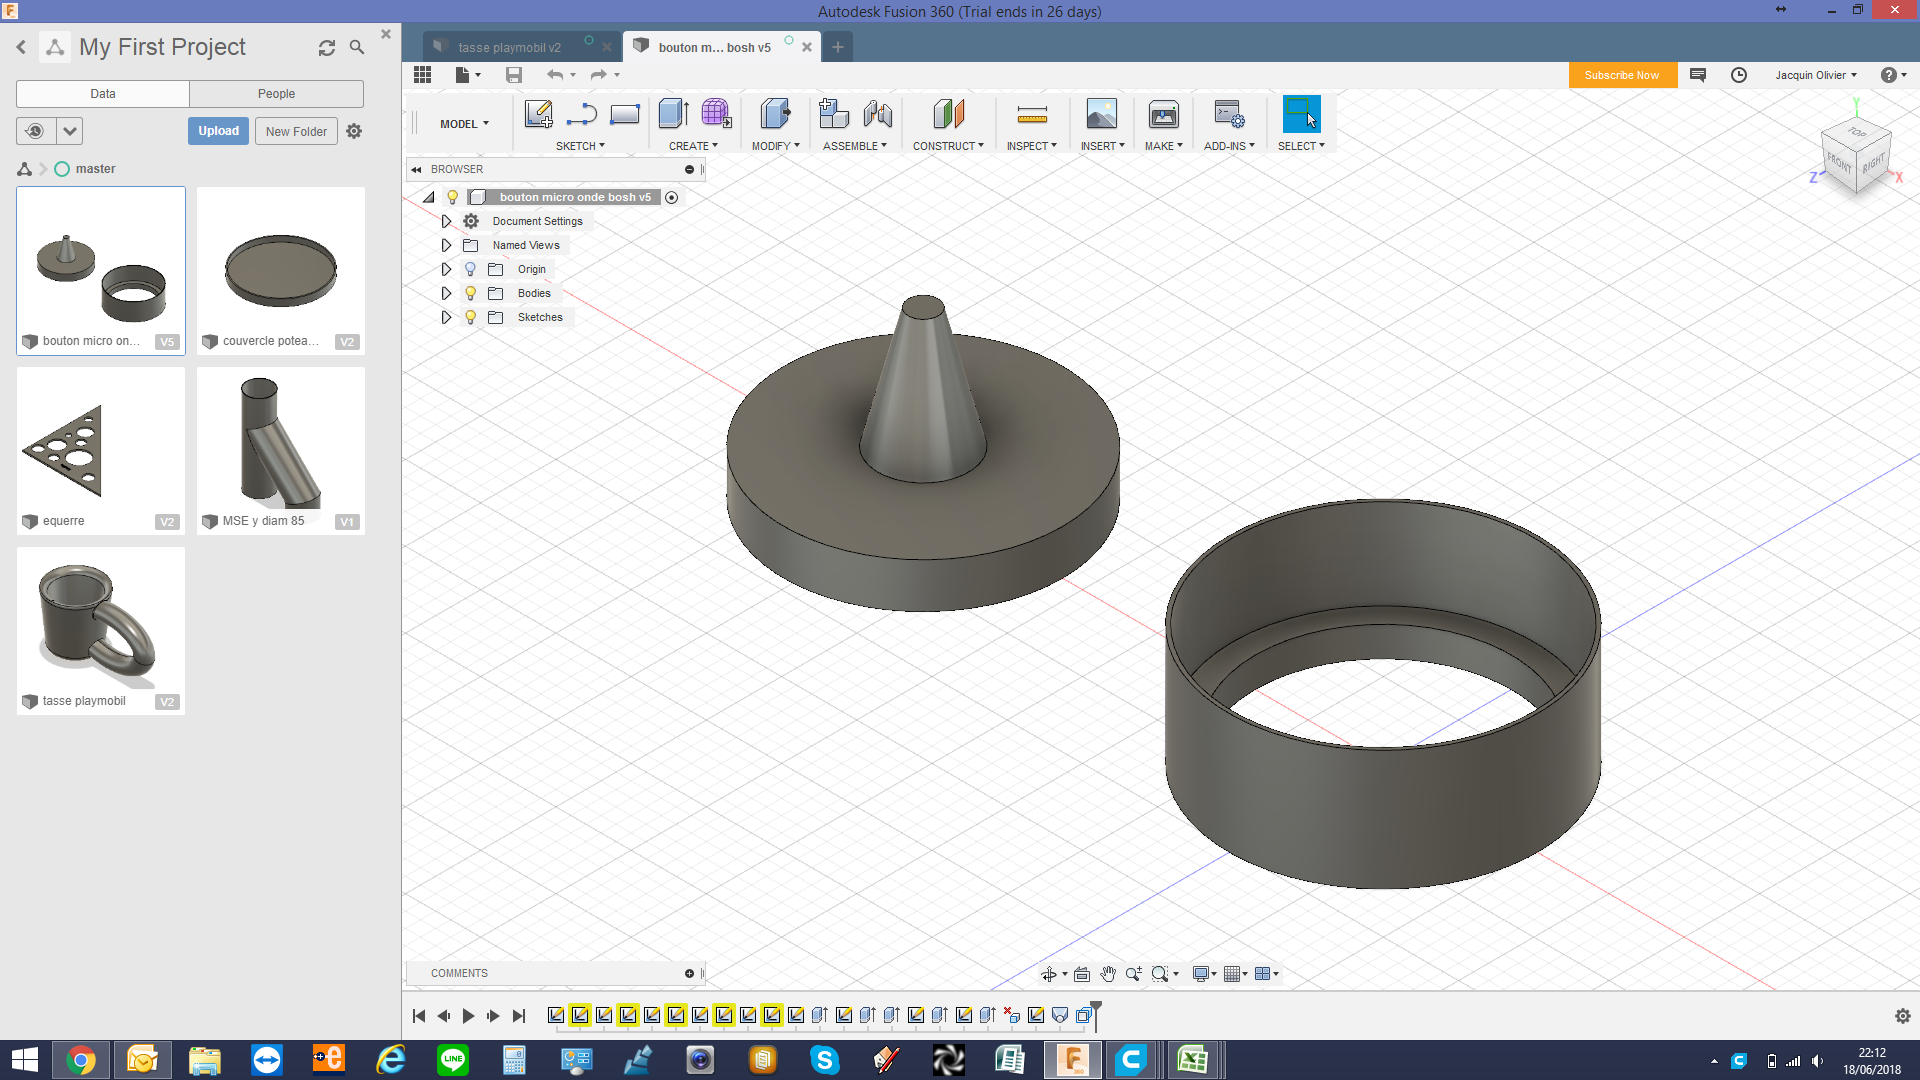Click the Create Sketch tool icon
This screenshot has height=1080, width=1920.
[x=538, y=114]
